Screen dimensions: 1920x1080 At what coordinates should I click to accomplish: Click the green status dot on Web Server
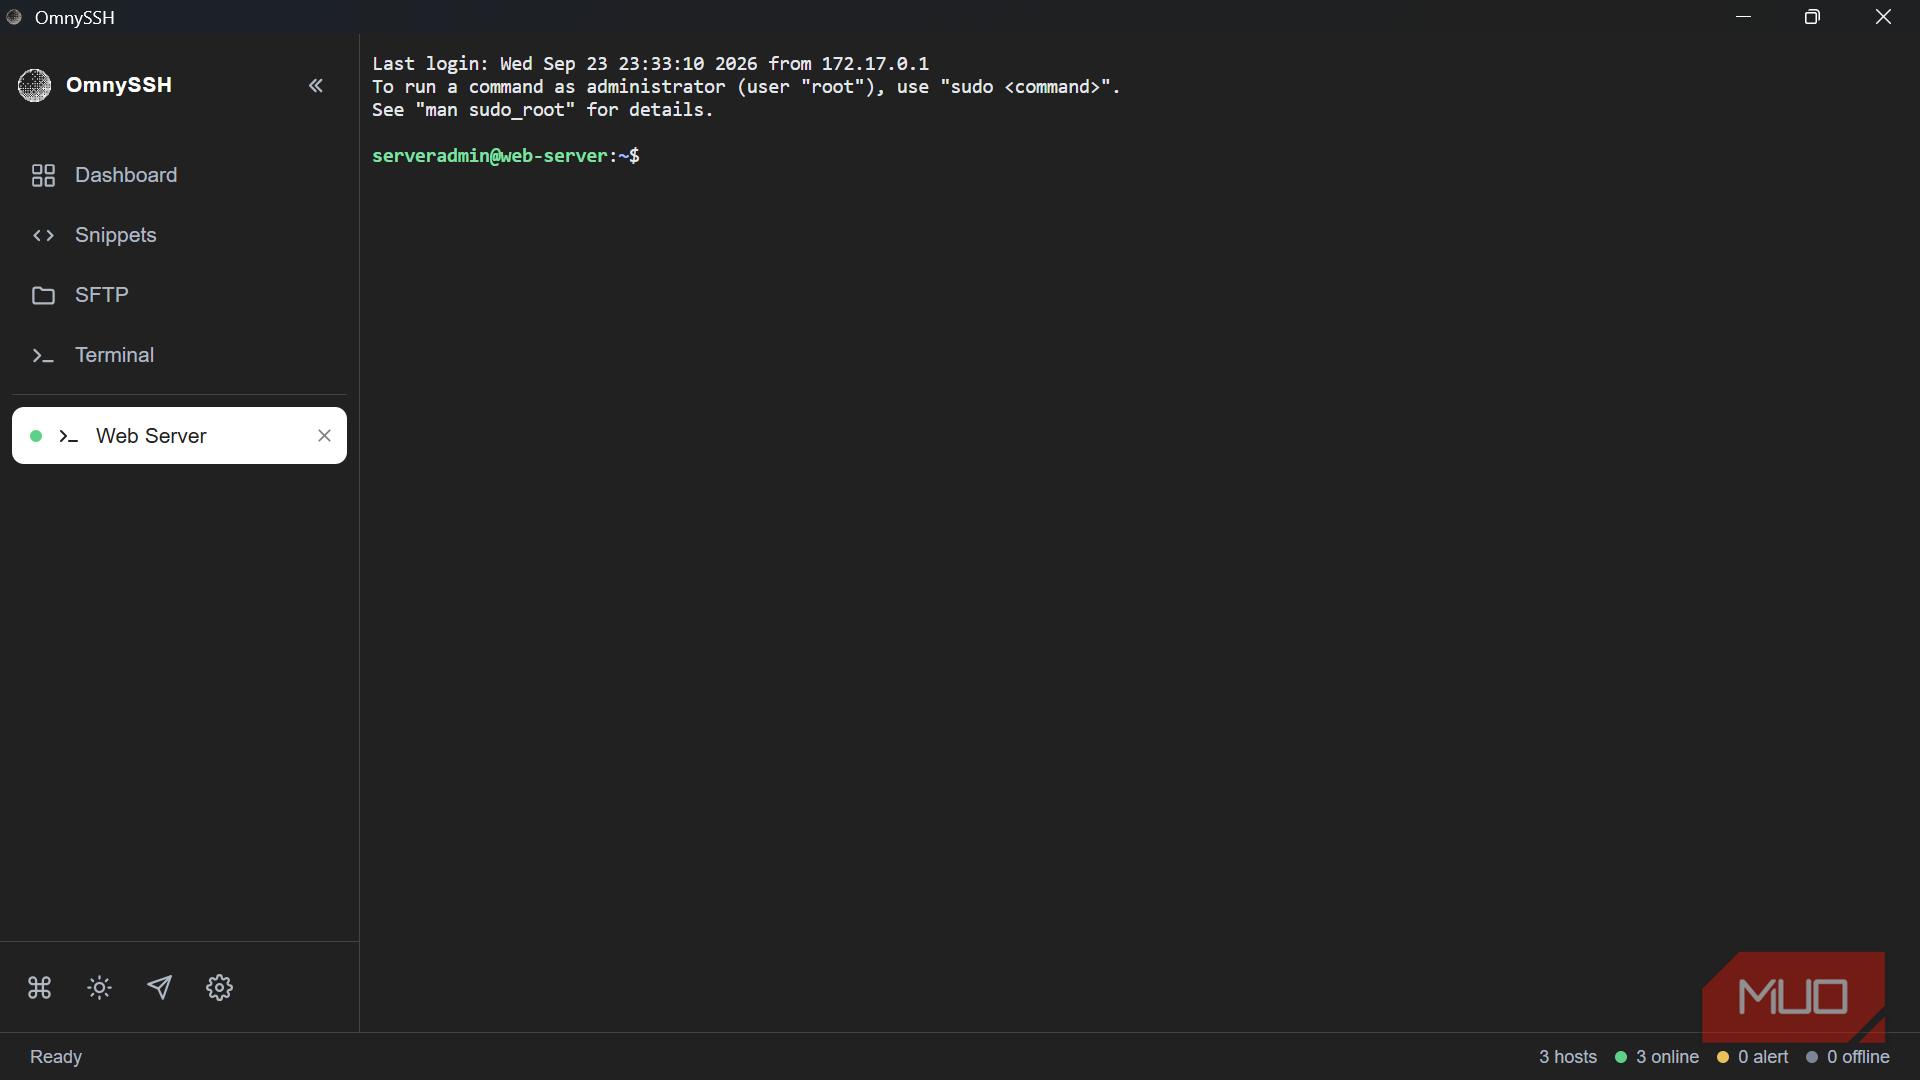36,436
